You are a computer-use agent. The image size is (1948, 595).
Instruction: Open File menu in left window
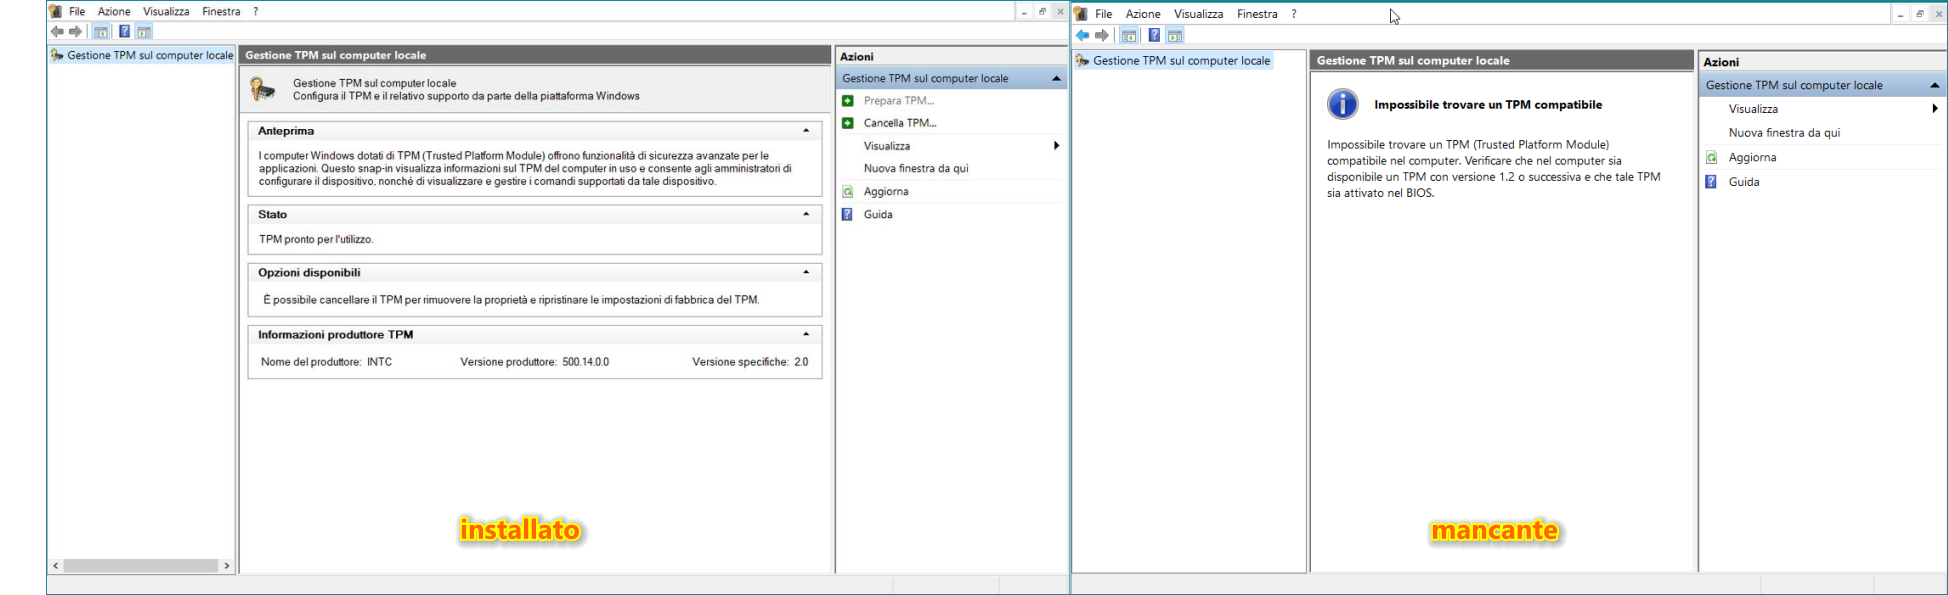click(77, 12)
